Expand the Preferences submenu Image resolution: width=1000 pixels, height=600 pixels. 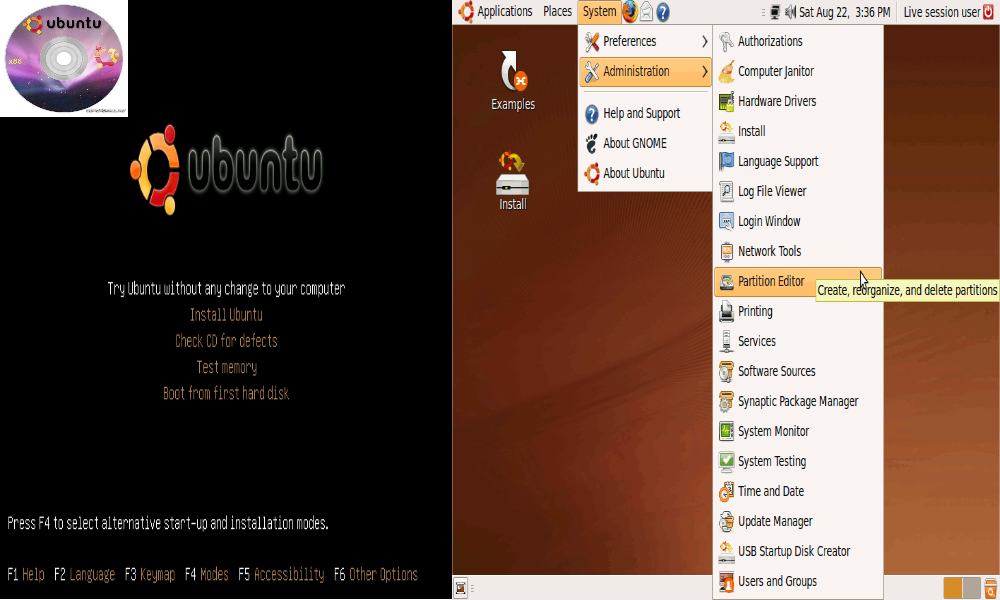645,41
